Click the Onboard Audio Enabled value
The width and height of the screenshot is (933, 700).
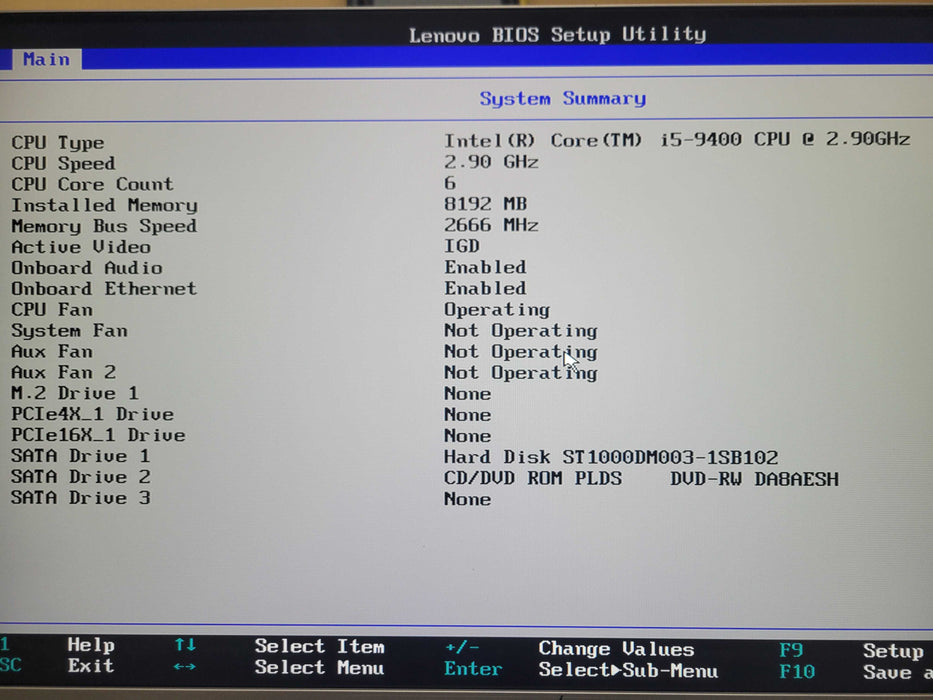click(x=485, y=267)
